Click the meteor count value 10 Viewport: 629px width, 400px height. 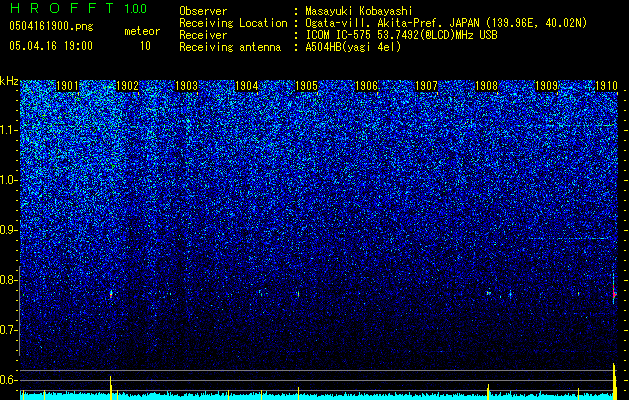click(x=145, y=46)
